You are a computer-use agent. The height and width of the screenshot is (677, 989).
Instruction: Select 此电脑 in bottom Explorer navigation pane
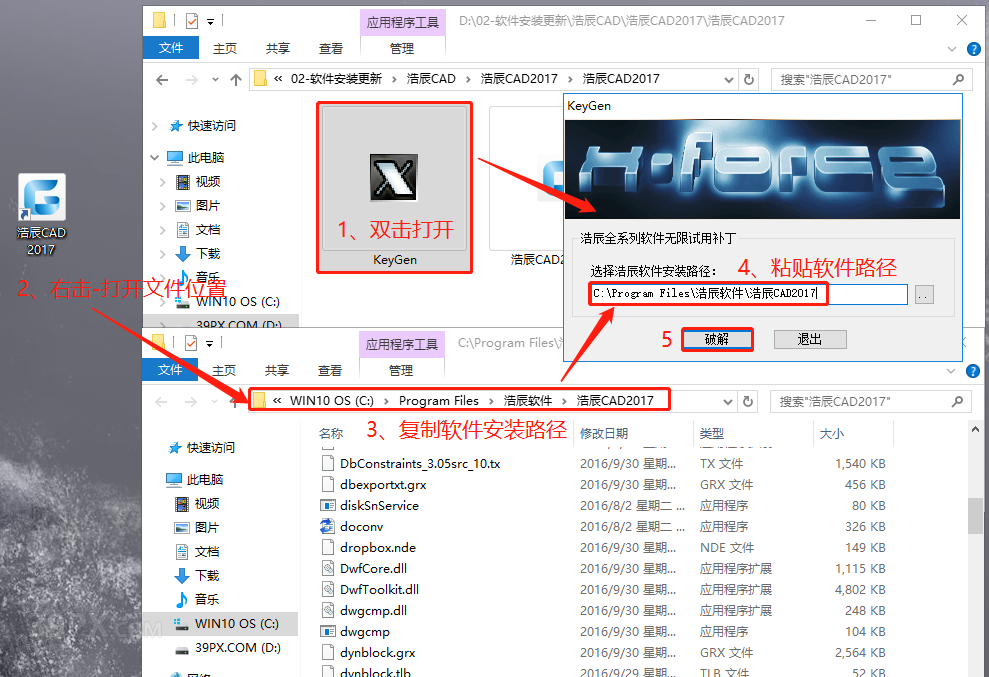pos(205,480)
